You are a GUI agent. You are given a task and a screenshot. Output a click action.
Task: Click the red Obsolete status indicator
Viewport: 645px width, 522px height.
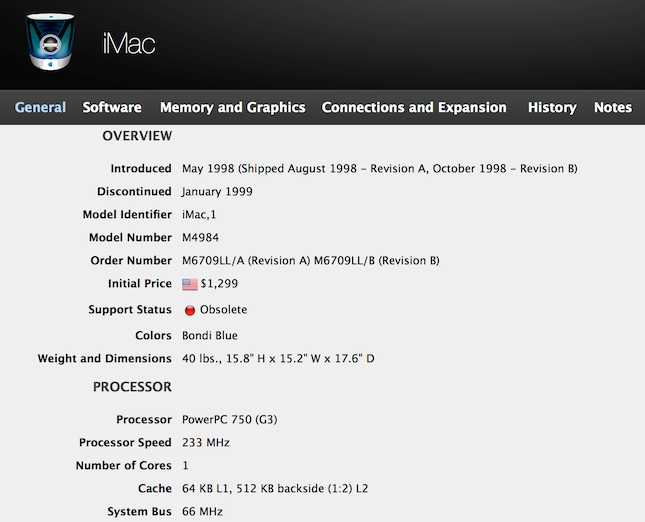click(x=190, y=310)
